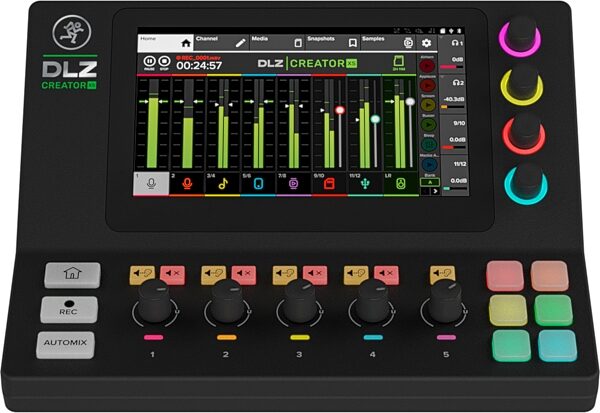The width and height of the screenshot is (600, 413).
Task: Tap the Wi-Fi status icon
Action: pos(451,31)
